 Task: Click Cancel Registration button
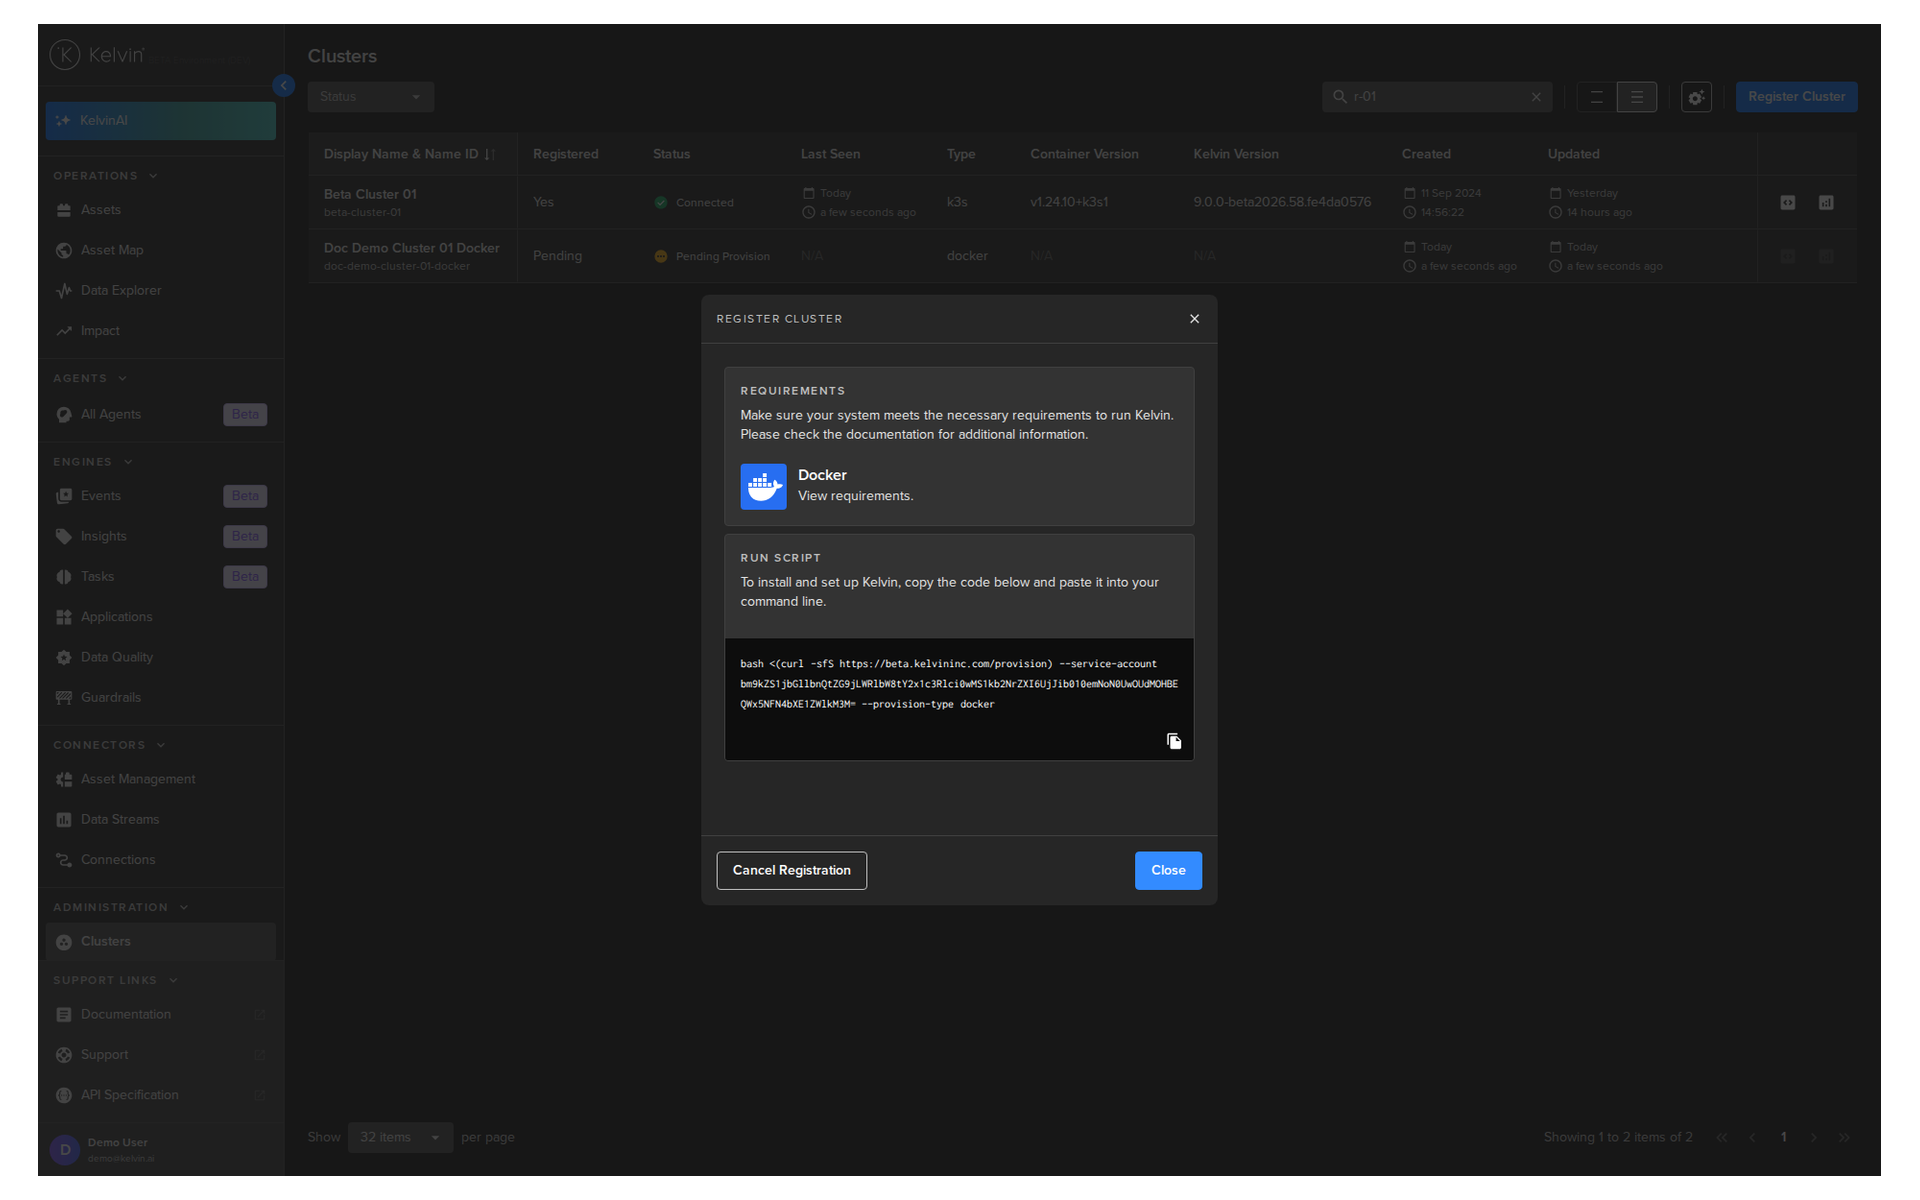(x=791, y=870)
